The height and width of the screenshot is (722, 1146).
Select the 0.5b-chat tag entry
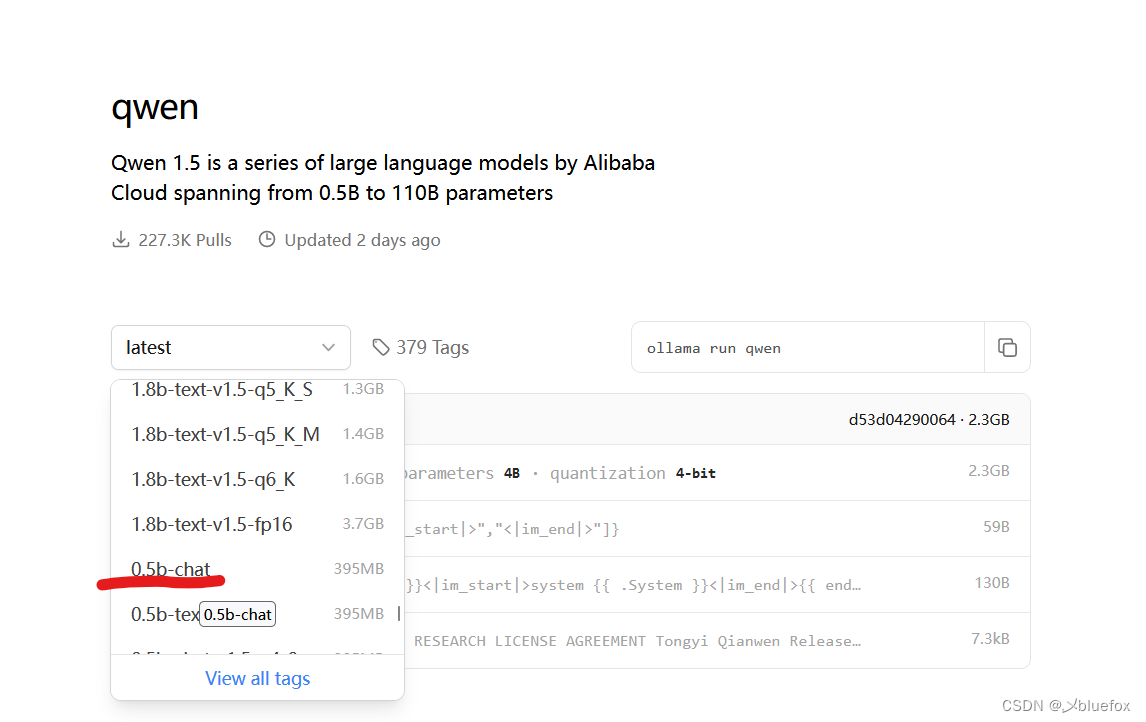pyautogui.click(x=257, y=569)
